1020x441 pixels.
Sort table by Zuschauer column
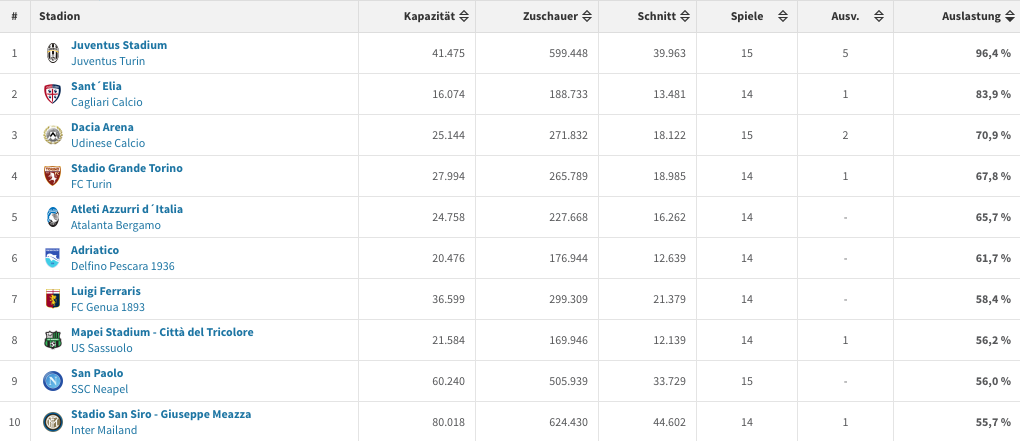coord(557,17)
